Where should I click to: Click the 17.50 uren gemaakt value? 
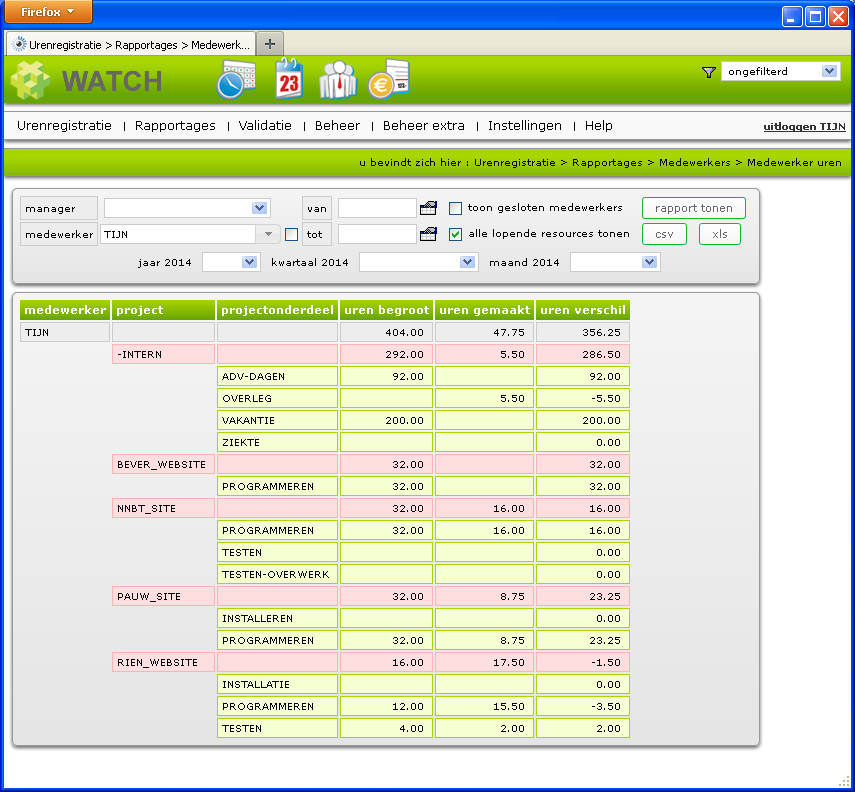tap(484, 662)
